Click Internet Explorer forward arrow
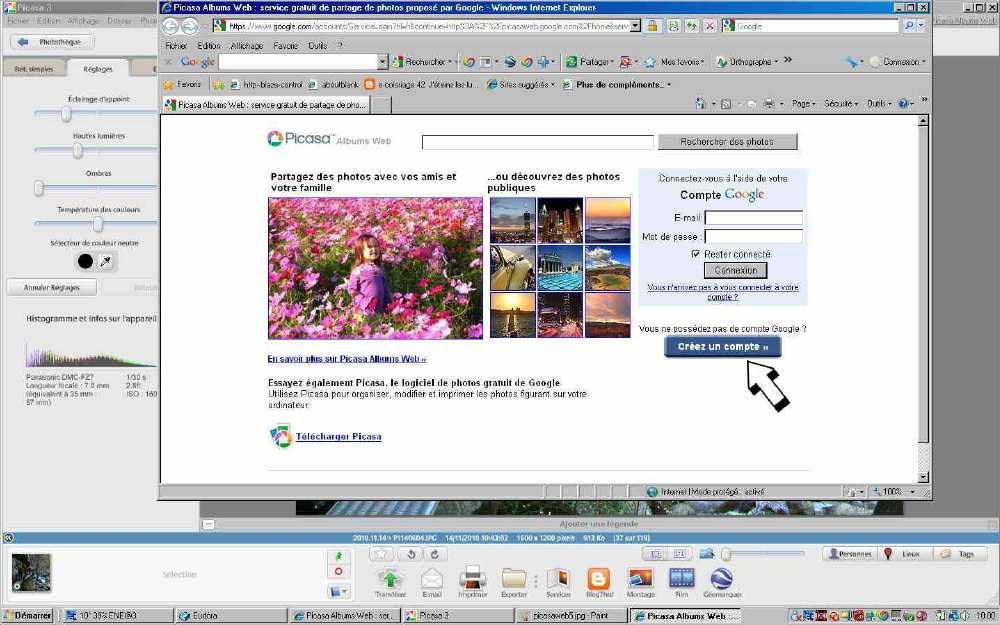This screenshot has width=1000, height=625. tap(190, 26)
